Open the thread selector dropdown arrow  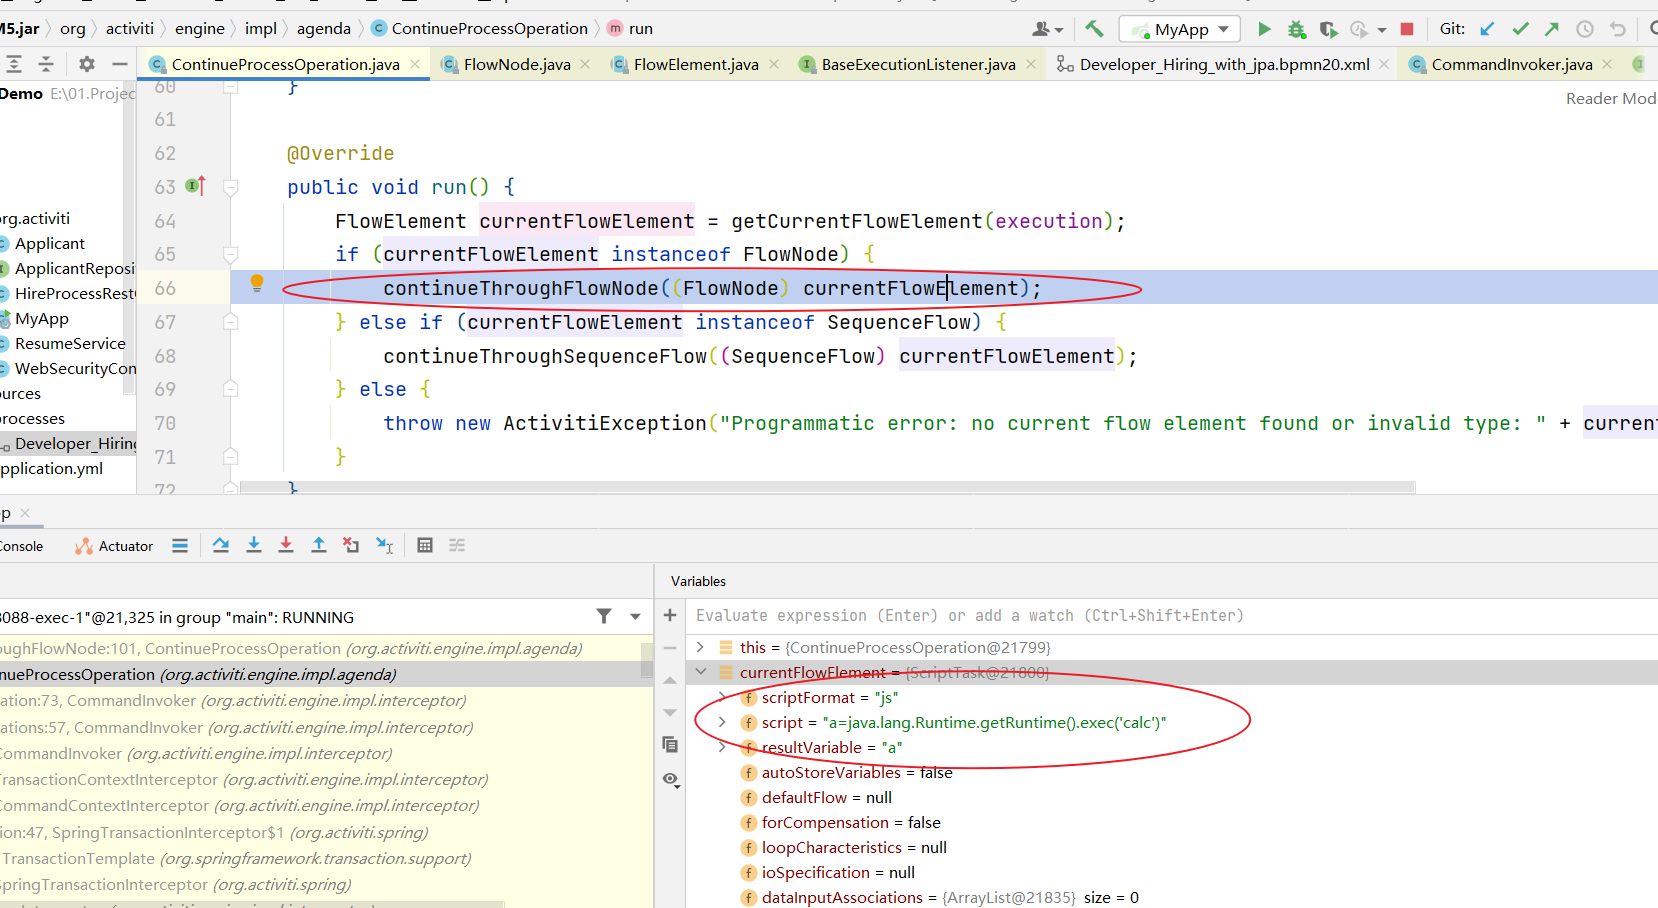coord(635,617)
